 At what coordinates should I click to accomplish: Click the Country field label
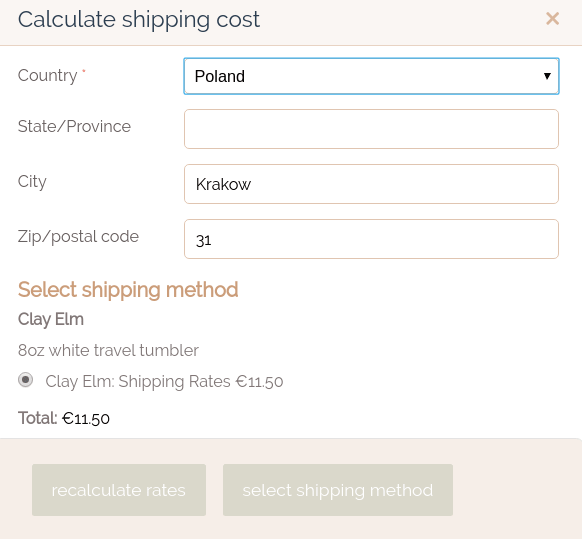[48, 76]
